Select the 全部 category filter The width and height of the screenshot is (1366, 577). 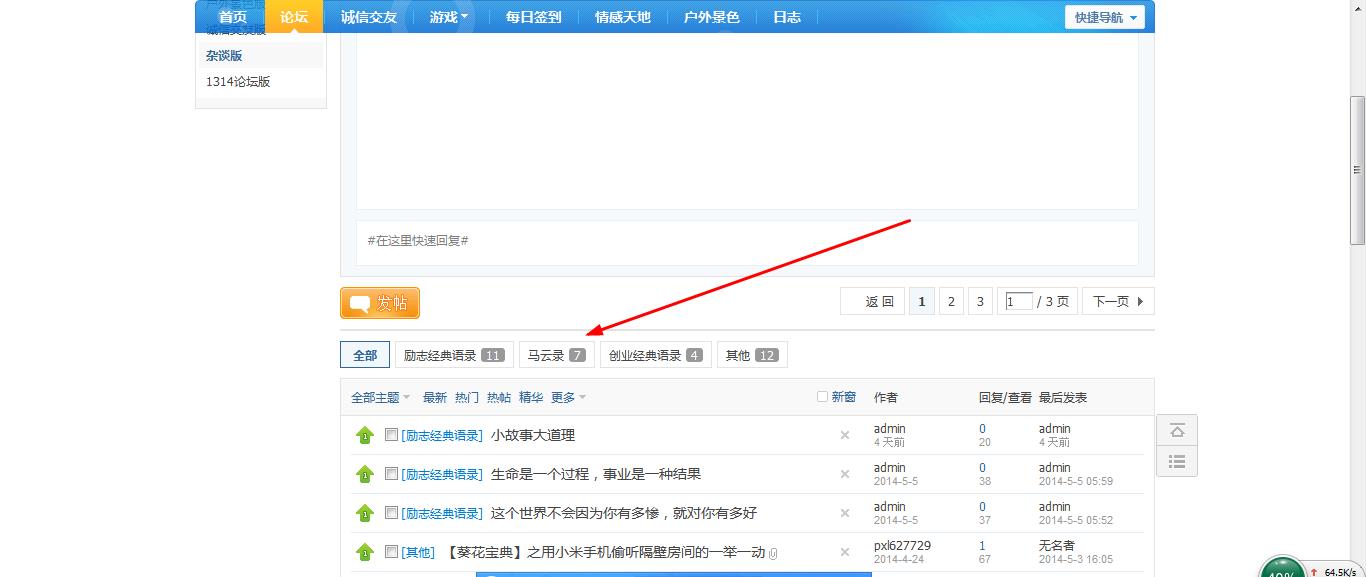(365, 355)
